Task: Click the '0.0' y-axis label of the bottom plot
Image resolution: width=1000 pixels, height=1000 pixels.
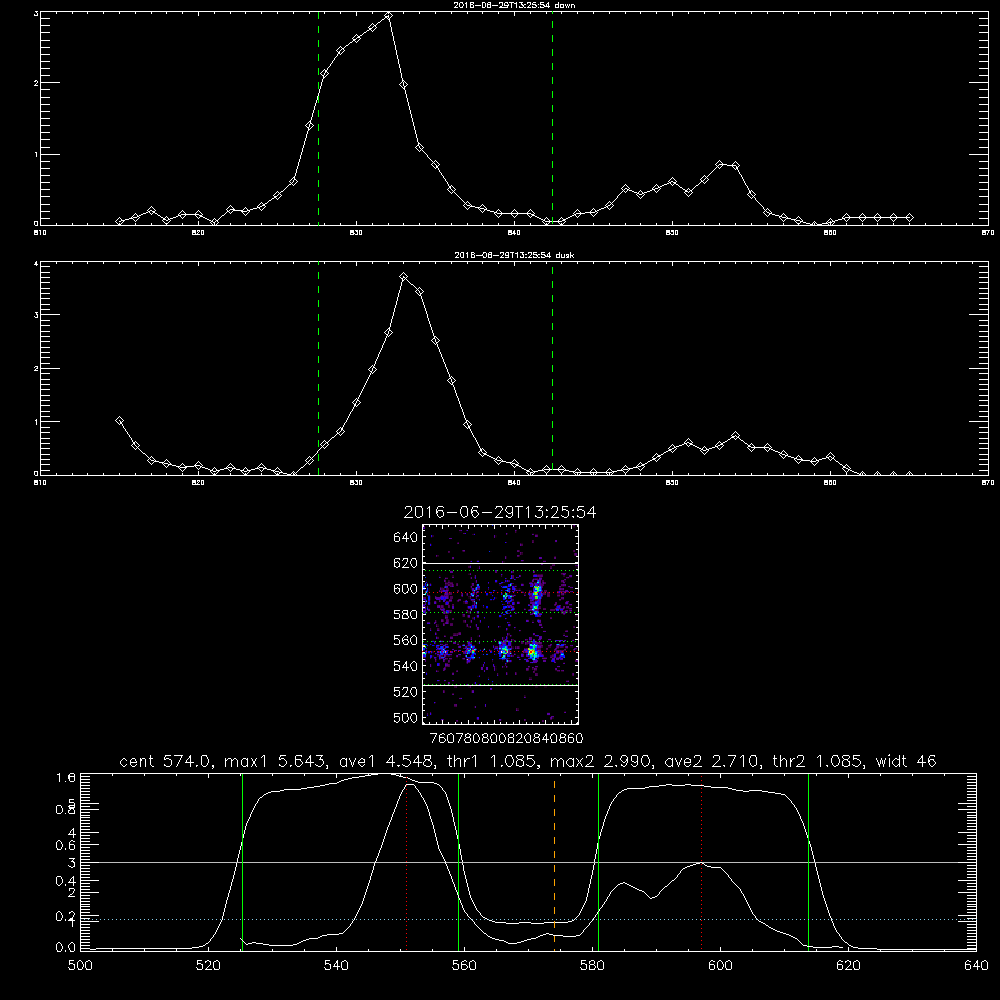Action: pyautogui.click(x=66, y=948)
